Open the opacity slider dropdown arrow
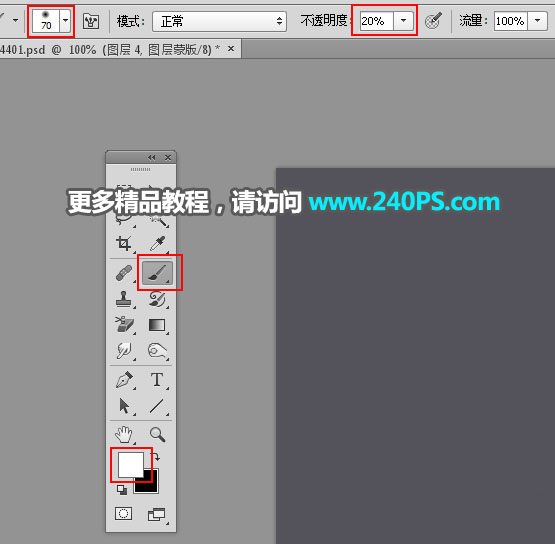This screenshot has height=544, width=555. tap(403, 21)
